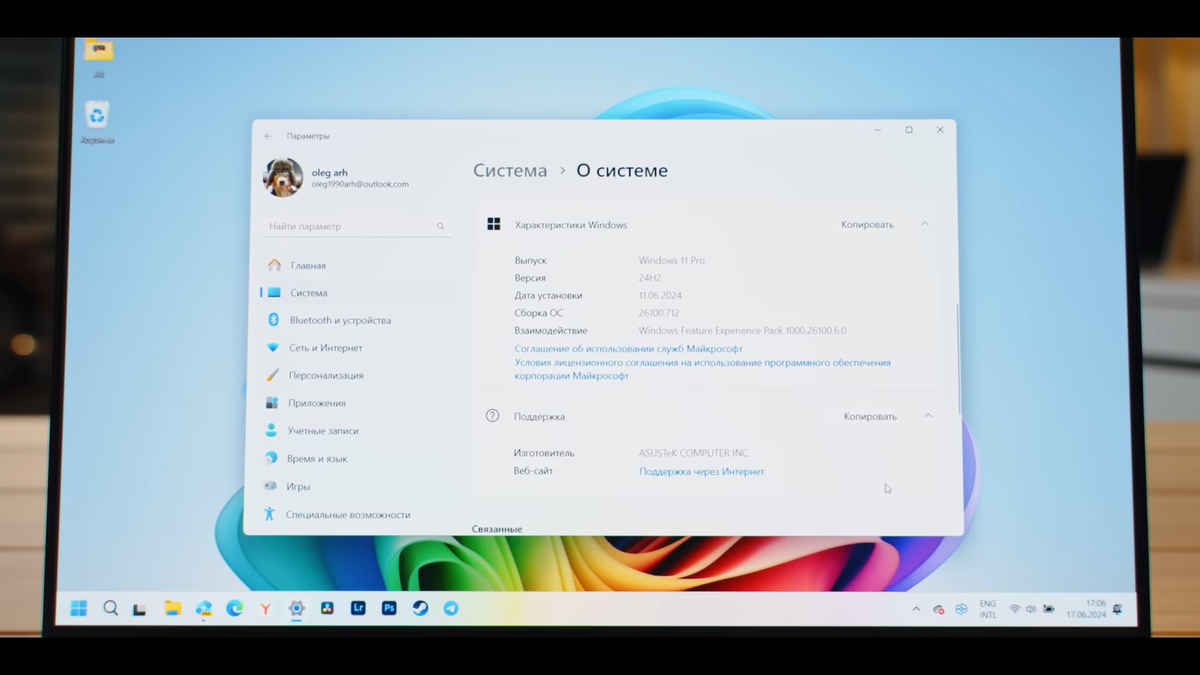Viewport: 1200px width, 675px height.
Task: Launch Steam from taskbar
Action: click(420, 608)
